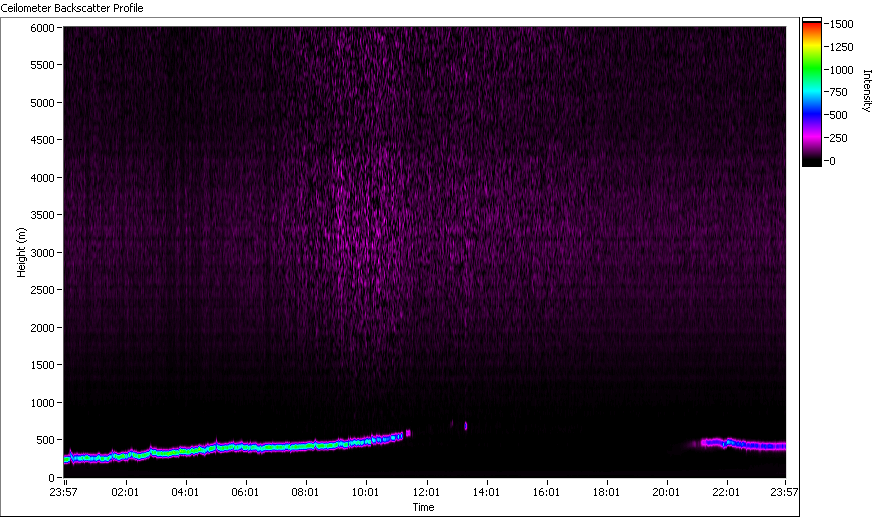The height and width of the screenshot is (517, 876).
Task: Click the 16:01 time tick label
Action: [546, 492]
